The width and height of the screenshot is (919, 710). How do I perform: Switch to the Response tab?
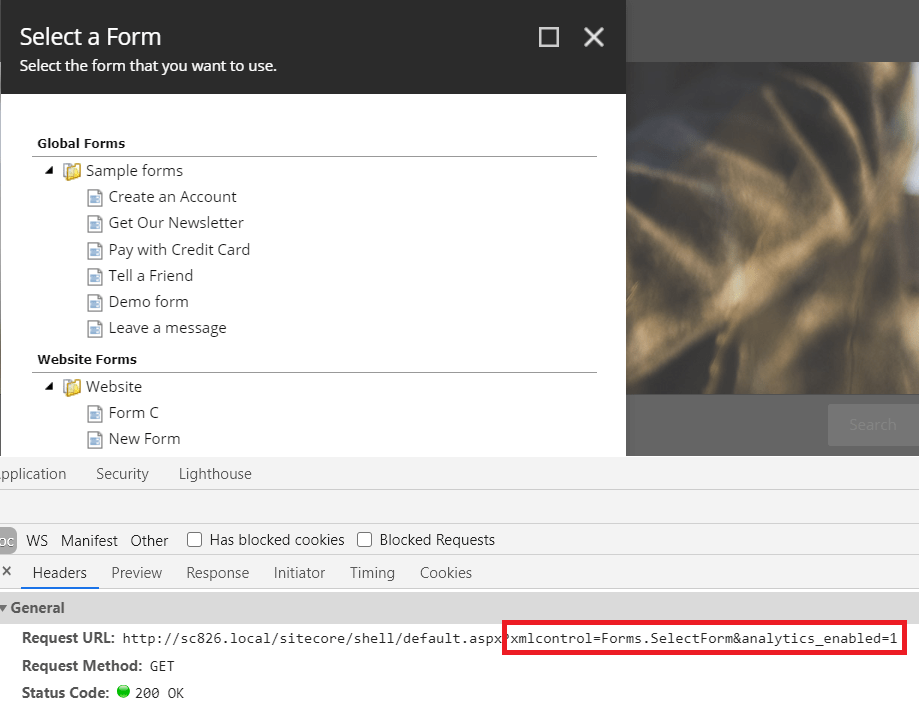click(x=217, y=573)
